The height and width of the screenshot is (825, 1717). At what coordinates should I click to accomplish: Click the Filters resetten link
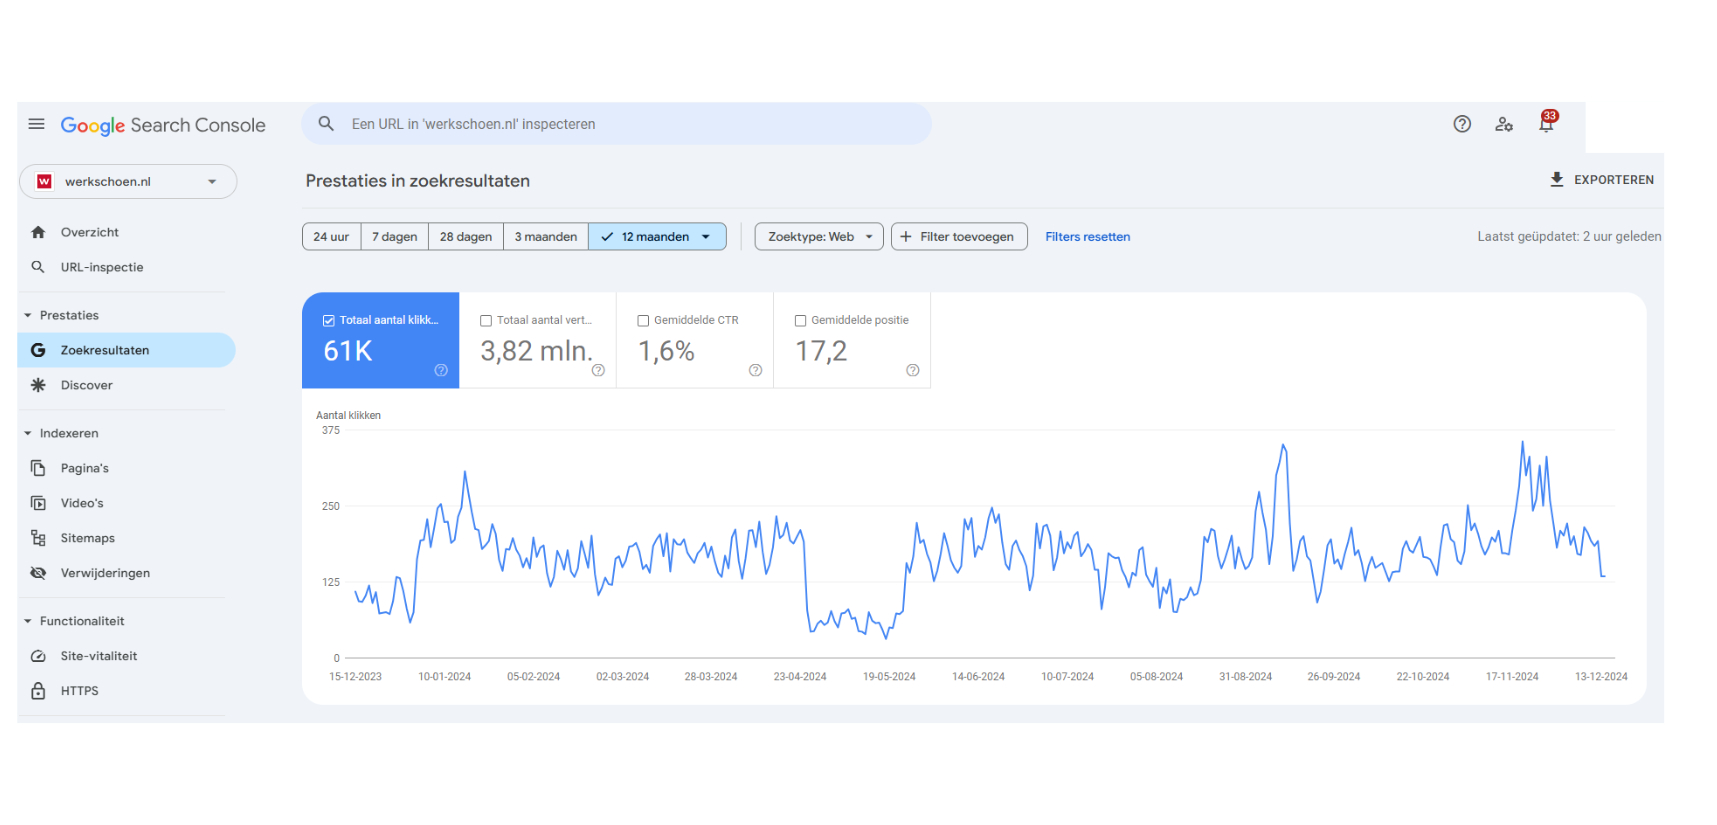coord(1088,237)
